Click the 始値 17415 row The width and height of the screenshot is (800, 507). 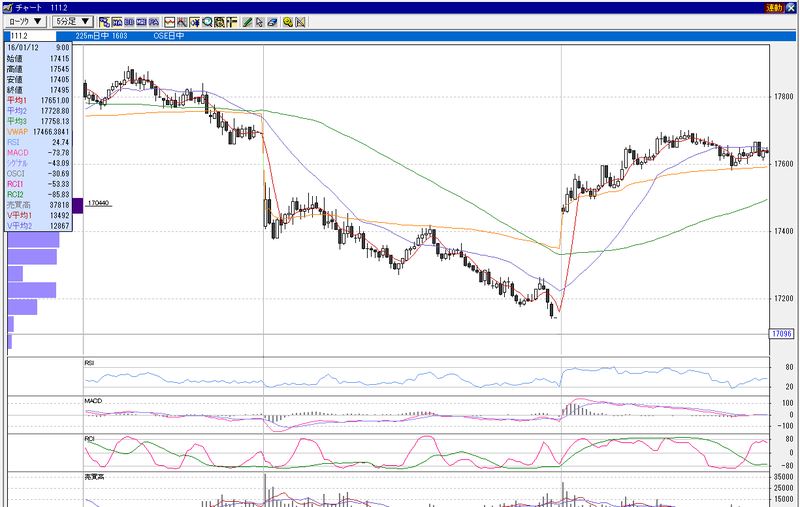point(38,58)
